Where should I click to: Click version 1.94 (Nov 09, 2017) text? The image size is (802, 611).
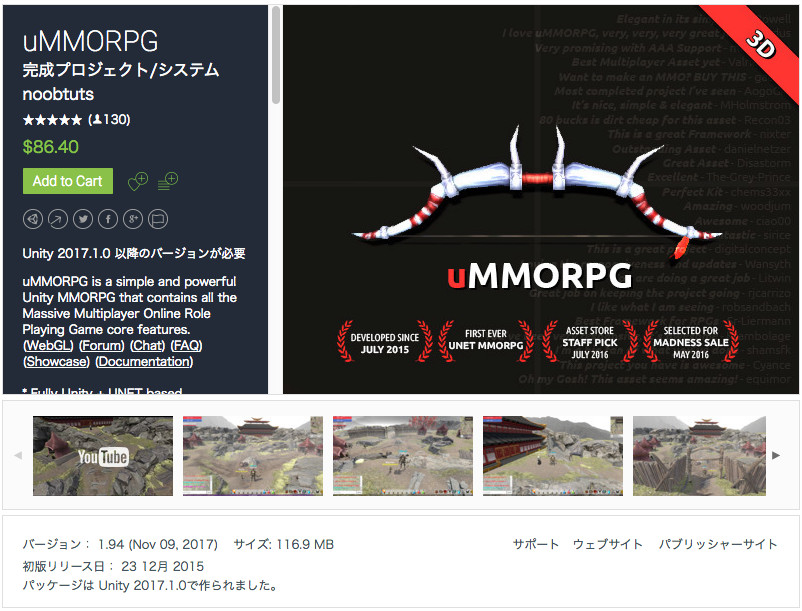[120, 544]
